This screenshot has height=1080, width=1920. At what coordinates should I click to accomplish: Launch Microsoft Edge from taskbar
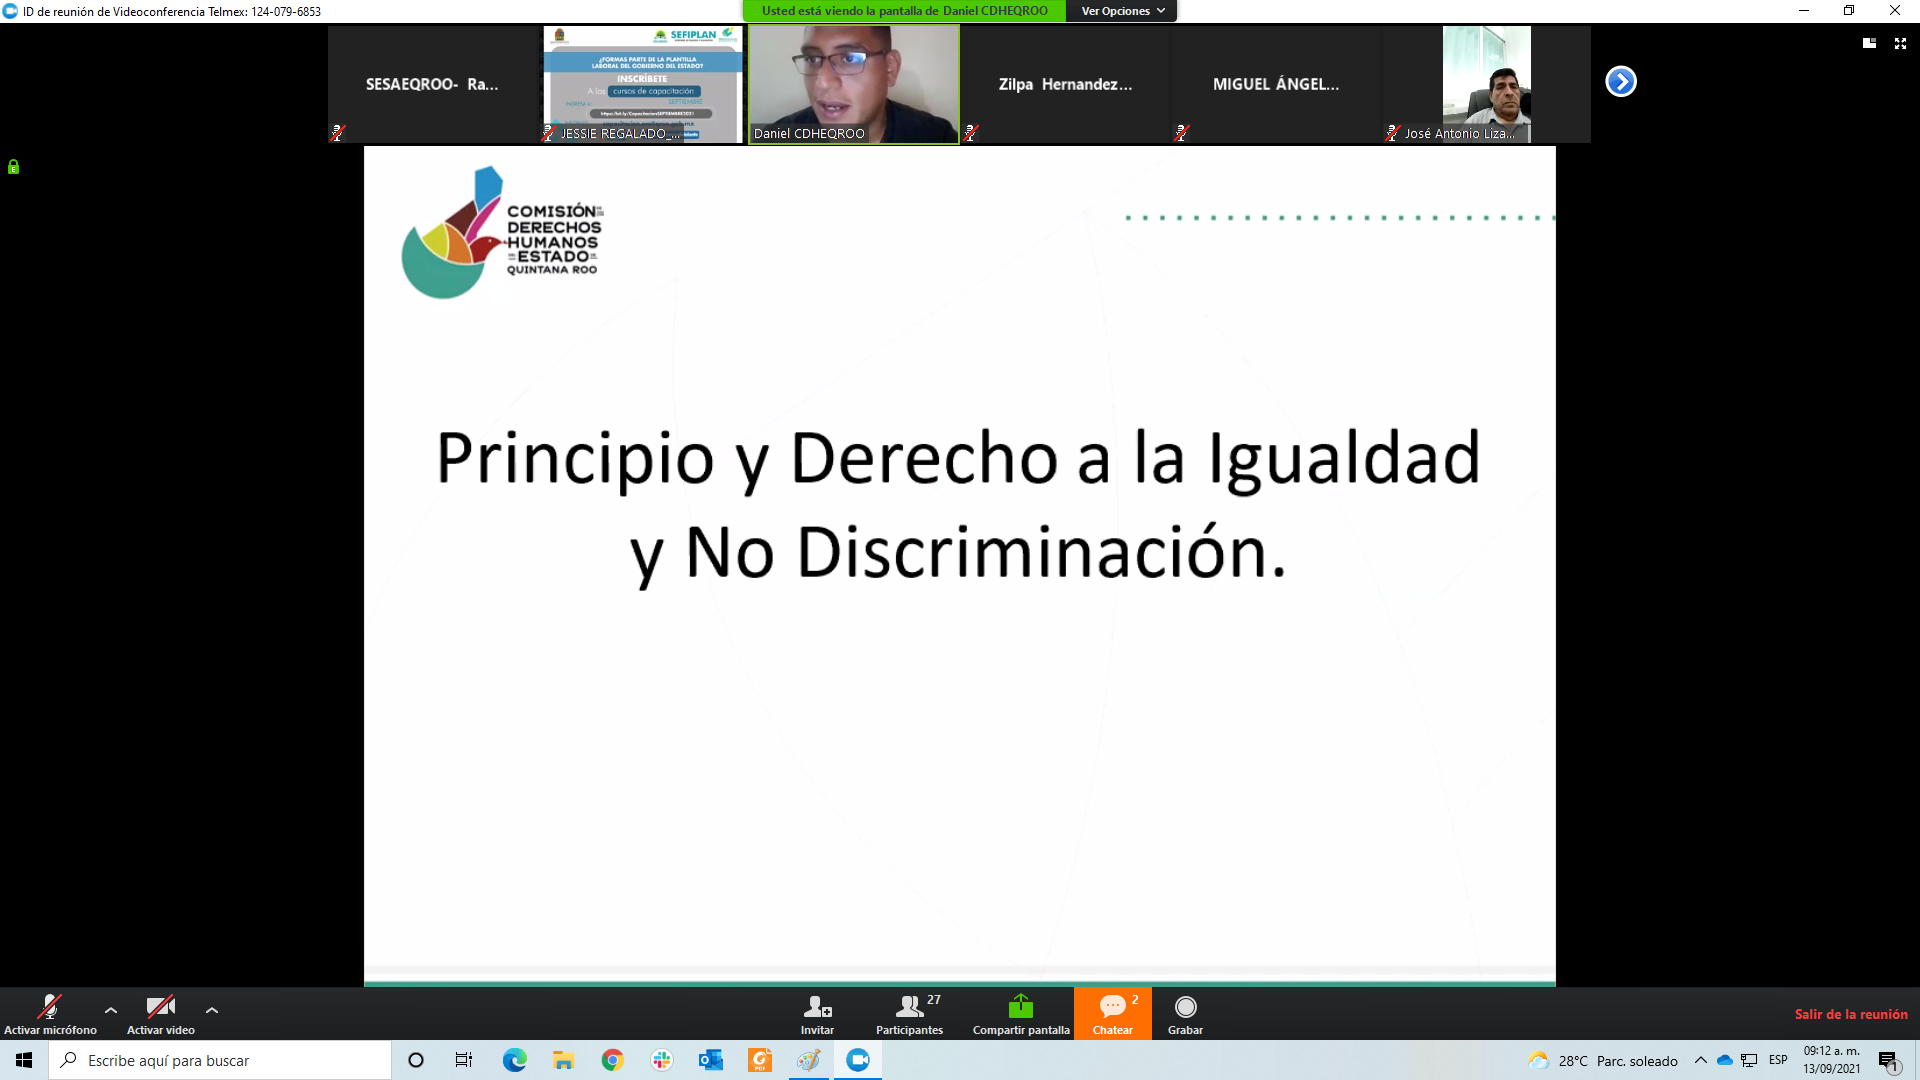[x=514, y=1060]
